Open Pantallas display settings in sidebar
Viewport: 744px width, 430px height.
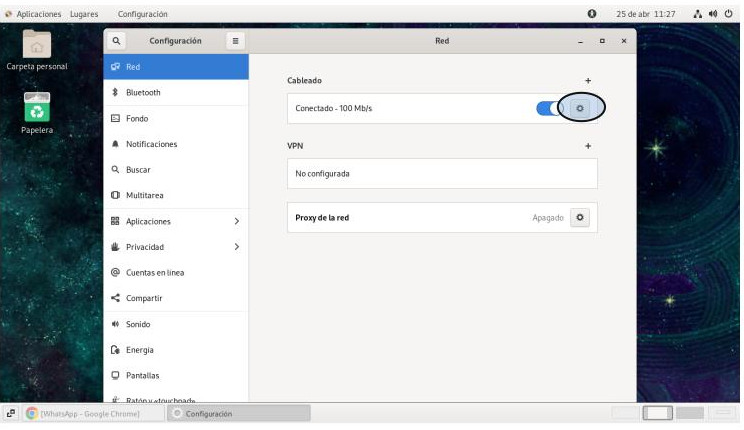click(142, 375)
